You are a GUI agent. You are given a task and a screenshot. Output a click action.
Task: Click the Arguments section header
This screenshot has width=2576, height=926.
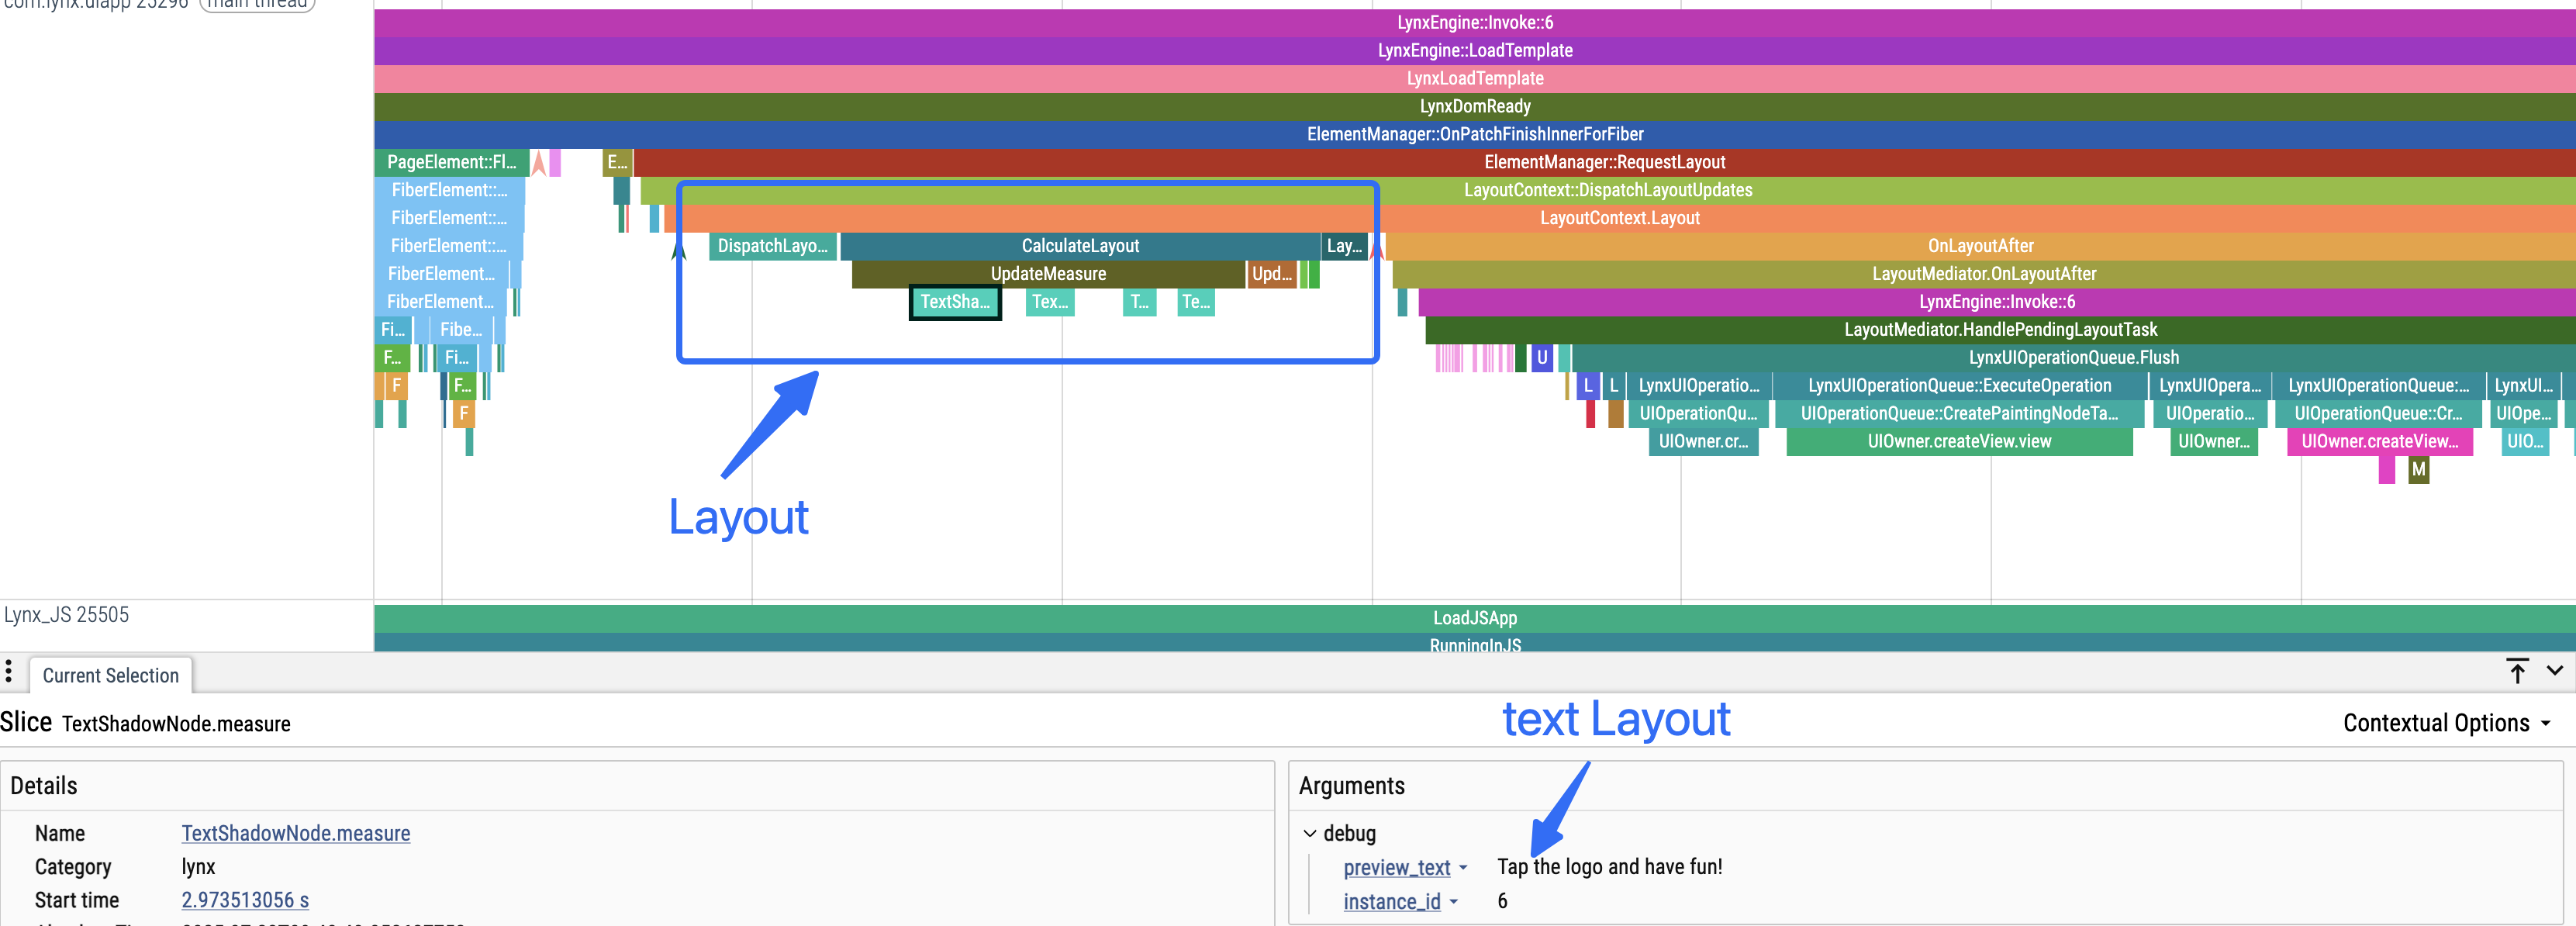[1351, 786]
